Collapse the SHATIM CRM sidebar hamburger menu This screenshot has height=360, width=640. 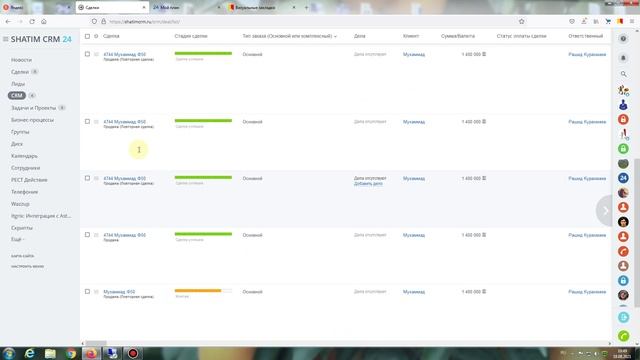[6, 39]
